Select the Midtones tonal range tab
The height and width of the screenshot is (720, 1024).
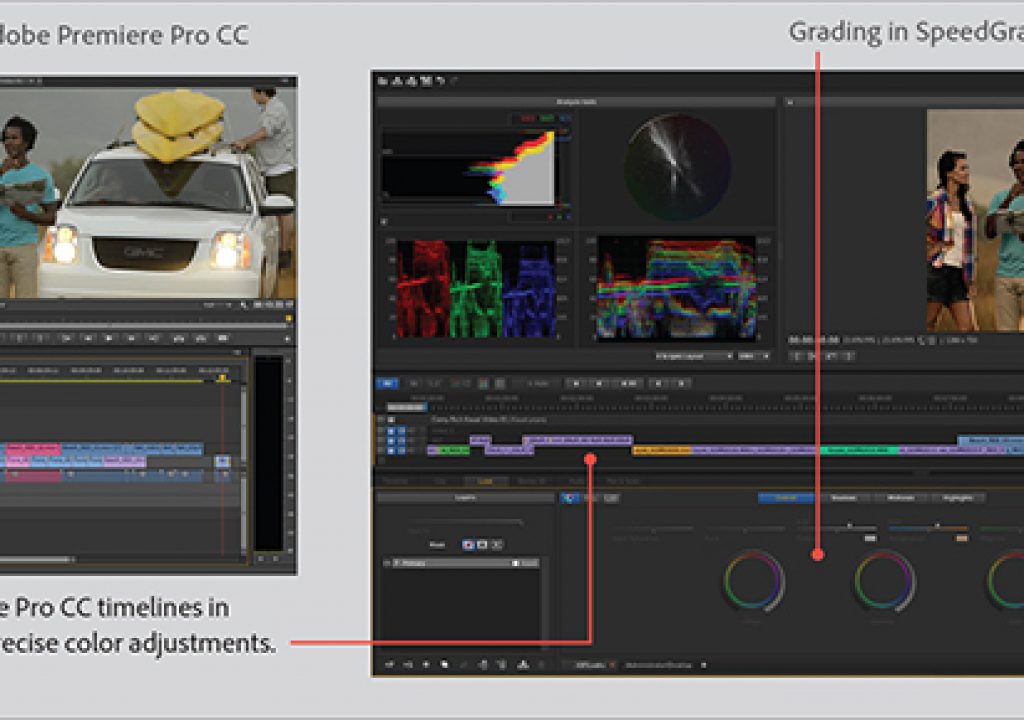(901, 498)
